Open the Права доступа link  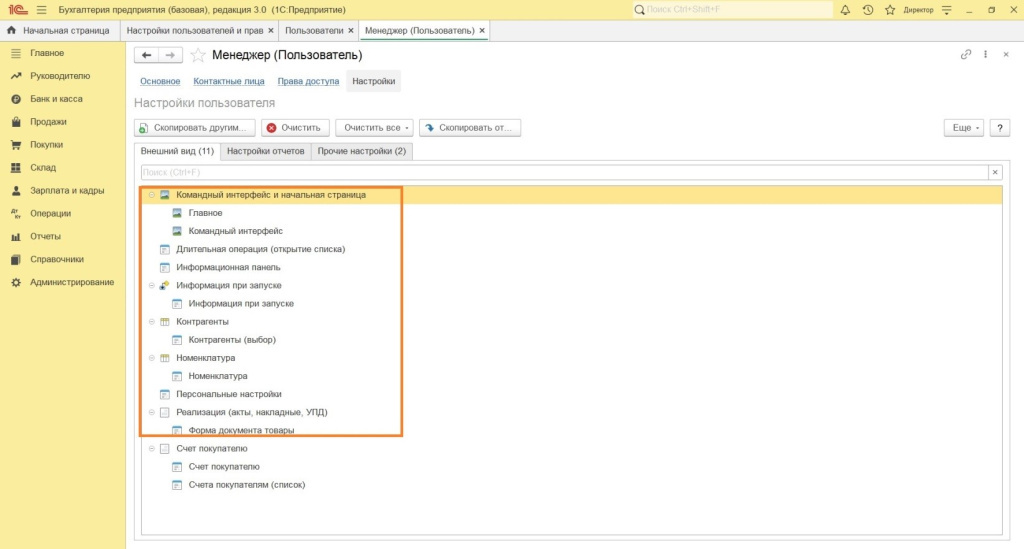pyautogui.click(x=308, y=81)
